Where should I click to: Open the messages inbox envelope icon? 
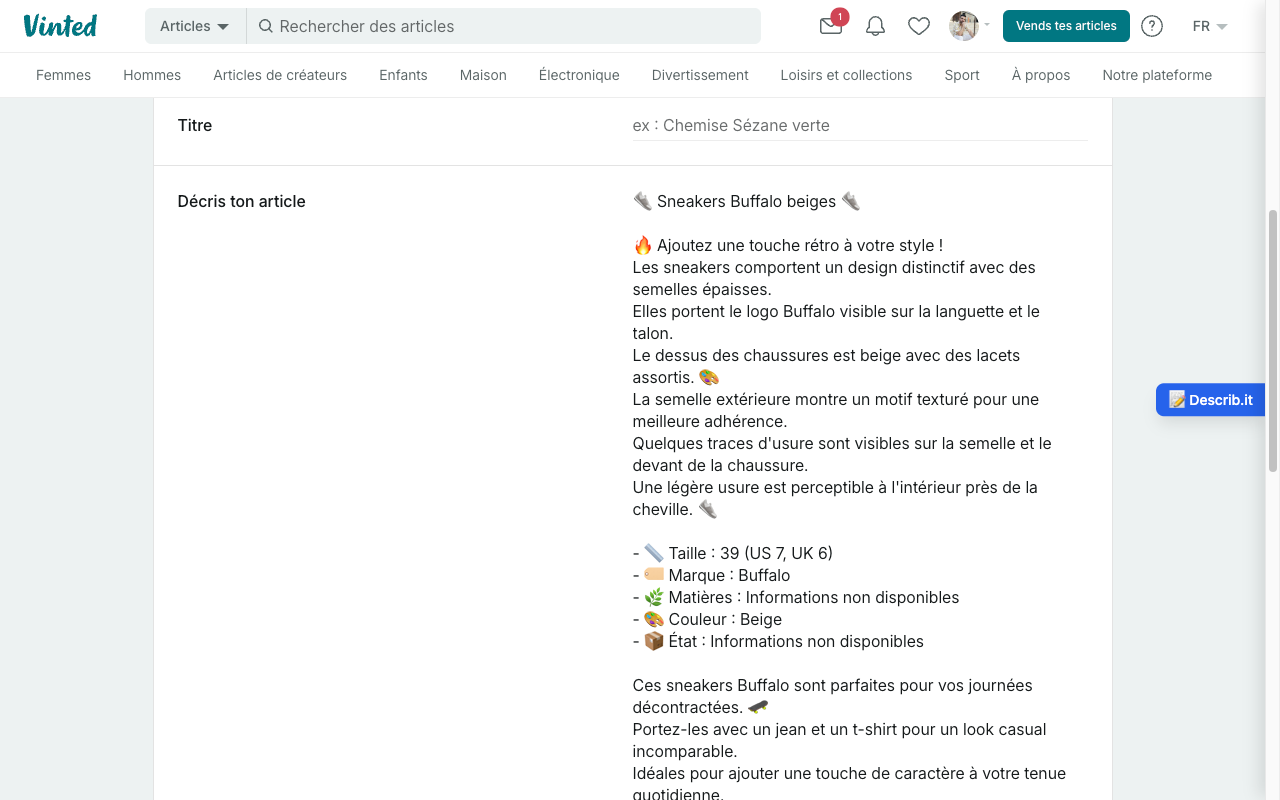coord(831,26)
